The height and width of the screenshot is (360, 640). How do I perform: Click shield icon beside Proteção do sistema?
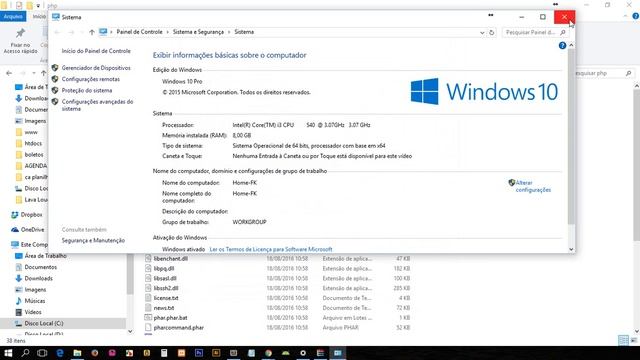pos(55,90)
